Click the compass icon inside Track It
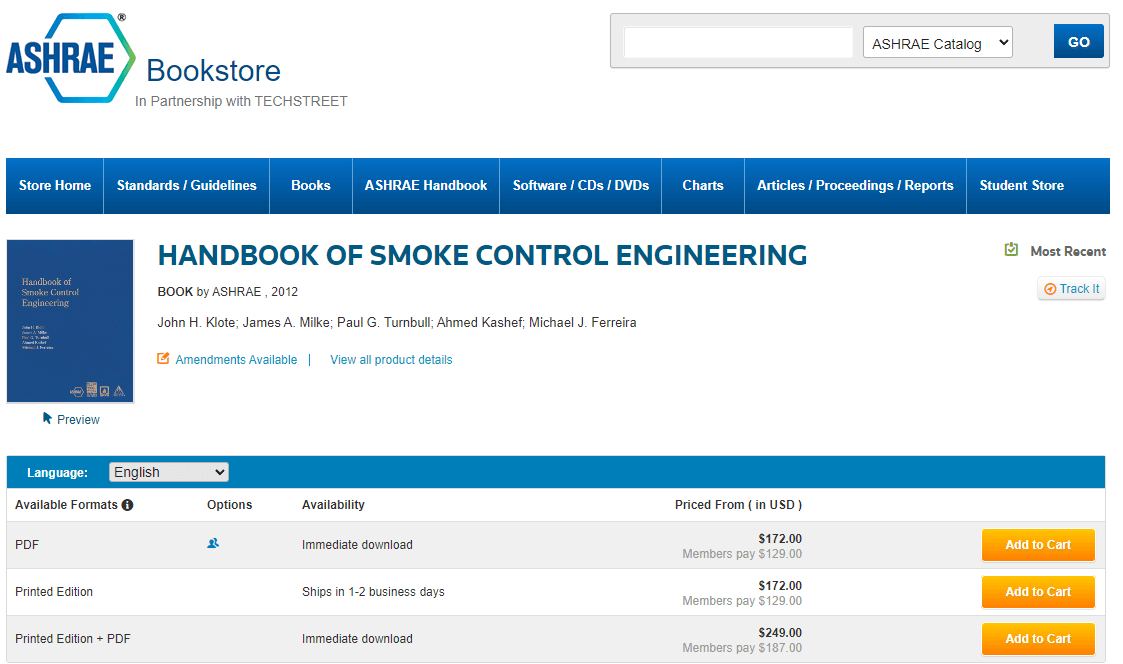 click(1052, 288)
